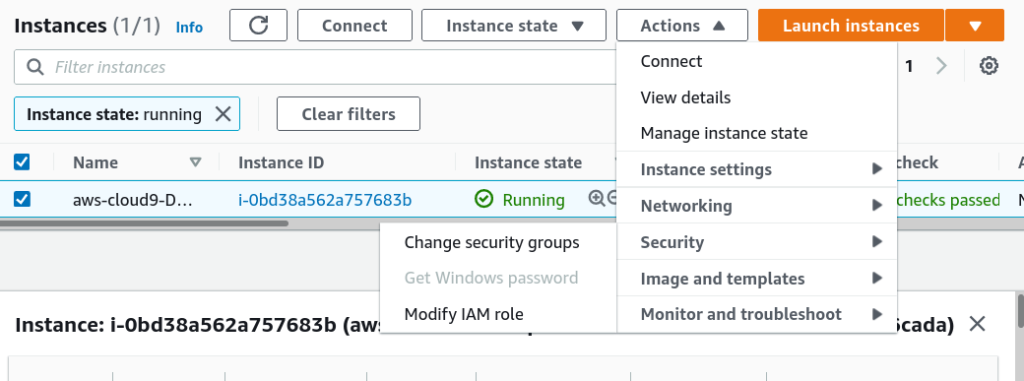Uncheck the aws-cloud9 instance row checkbox

[x=22, y=199]
